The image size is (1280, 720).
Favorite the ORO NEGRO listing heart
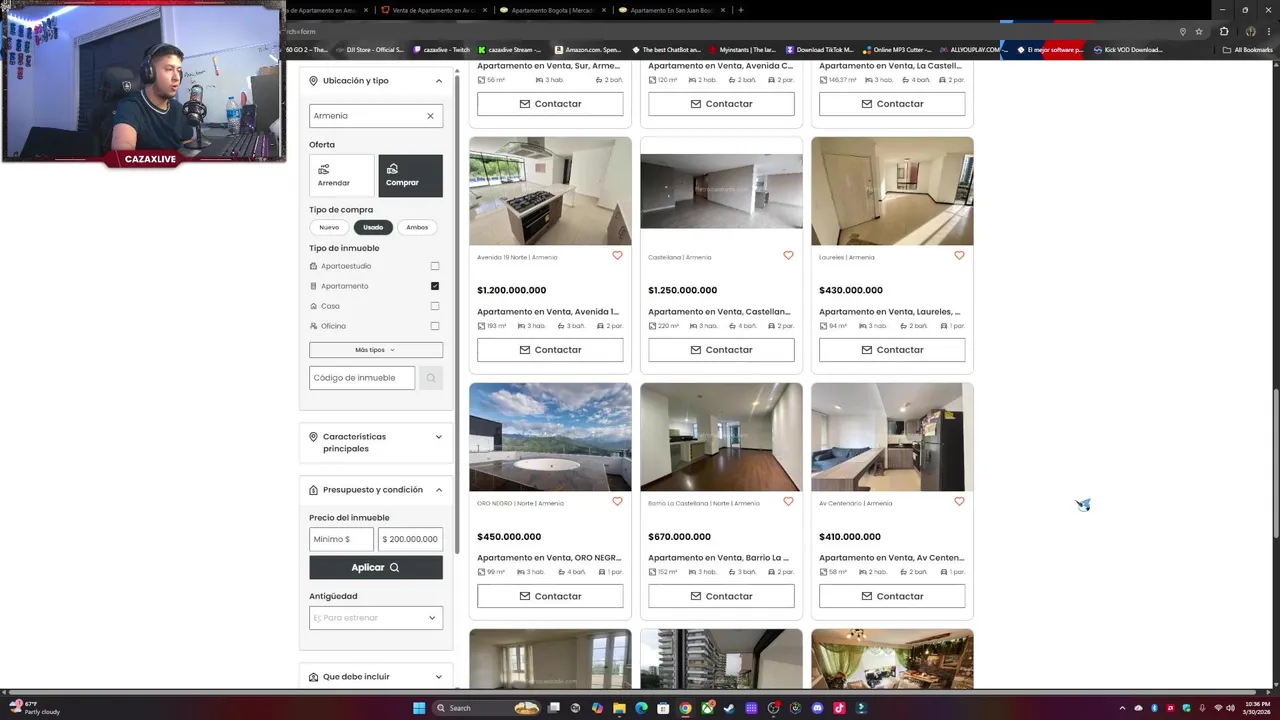pyautogui.click(x=617, y=502)
